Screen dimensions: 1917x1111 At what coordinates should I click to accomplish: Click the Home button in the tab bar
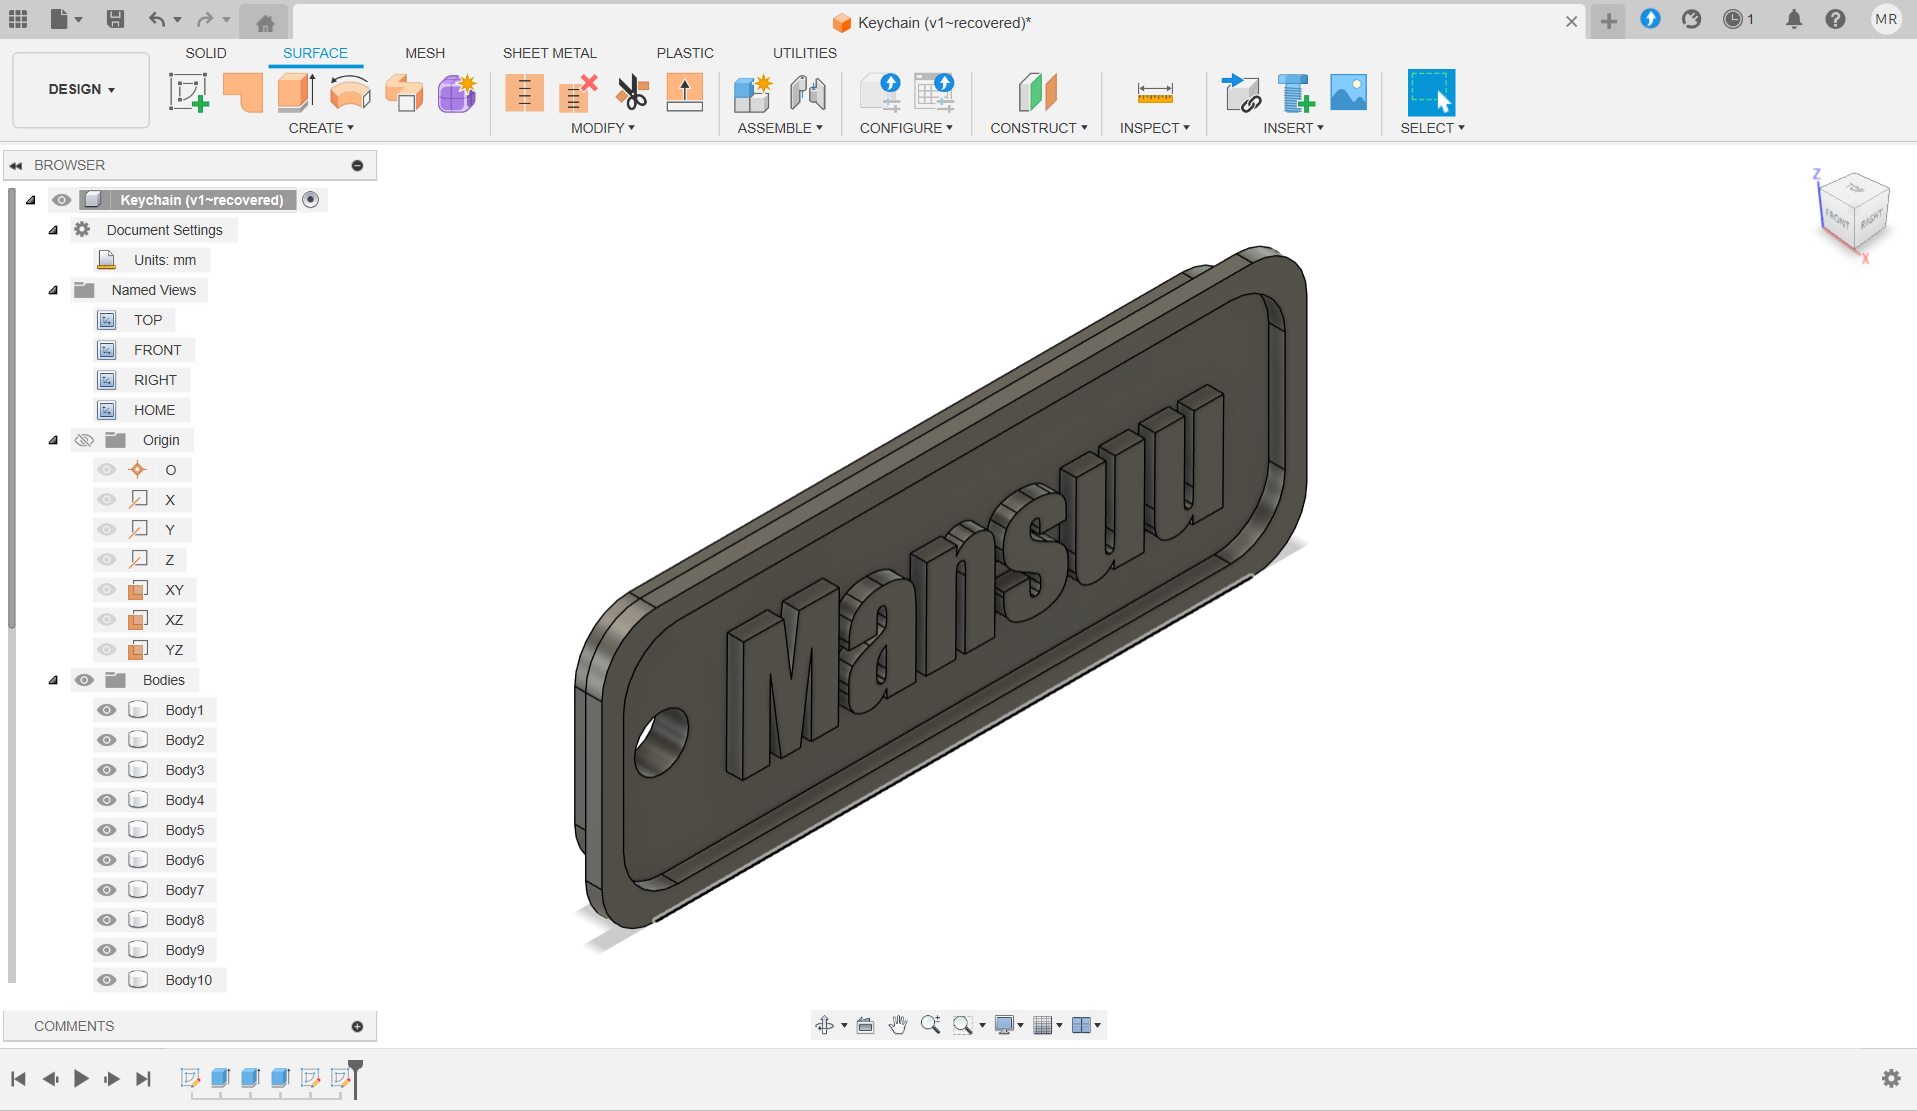click(265, 22)
